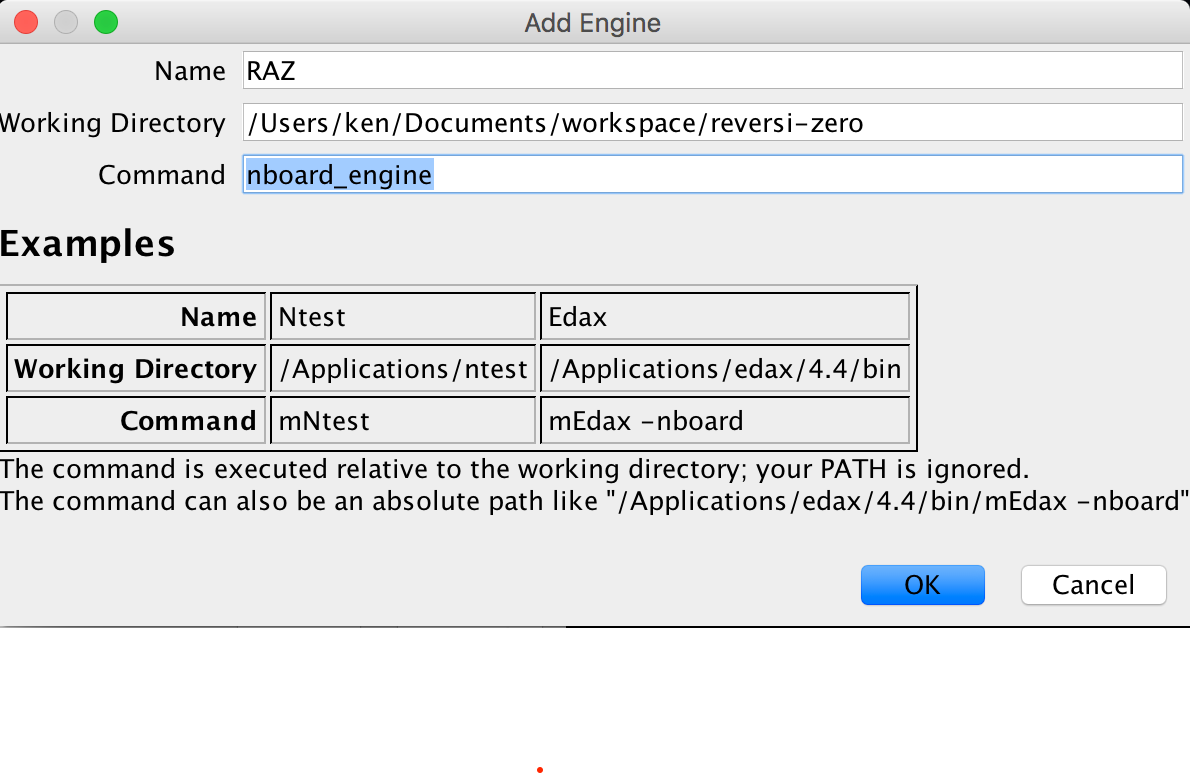Select the Command field with nboard_engine
1190x774 pixels.
pyautogui.click(x=712, y=175)
